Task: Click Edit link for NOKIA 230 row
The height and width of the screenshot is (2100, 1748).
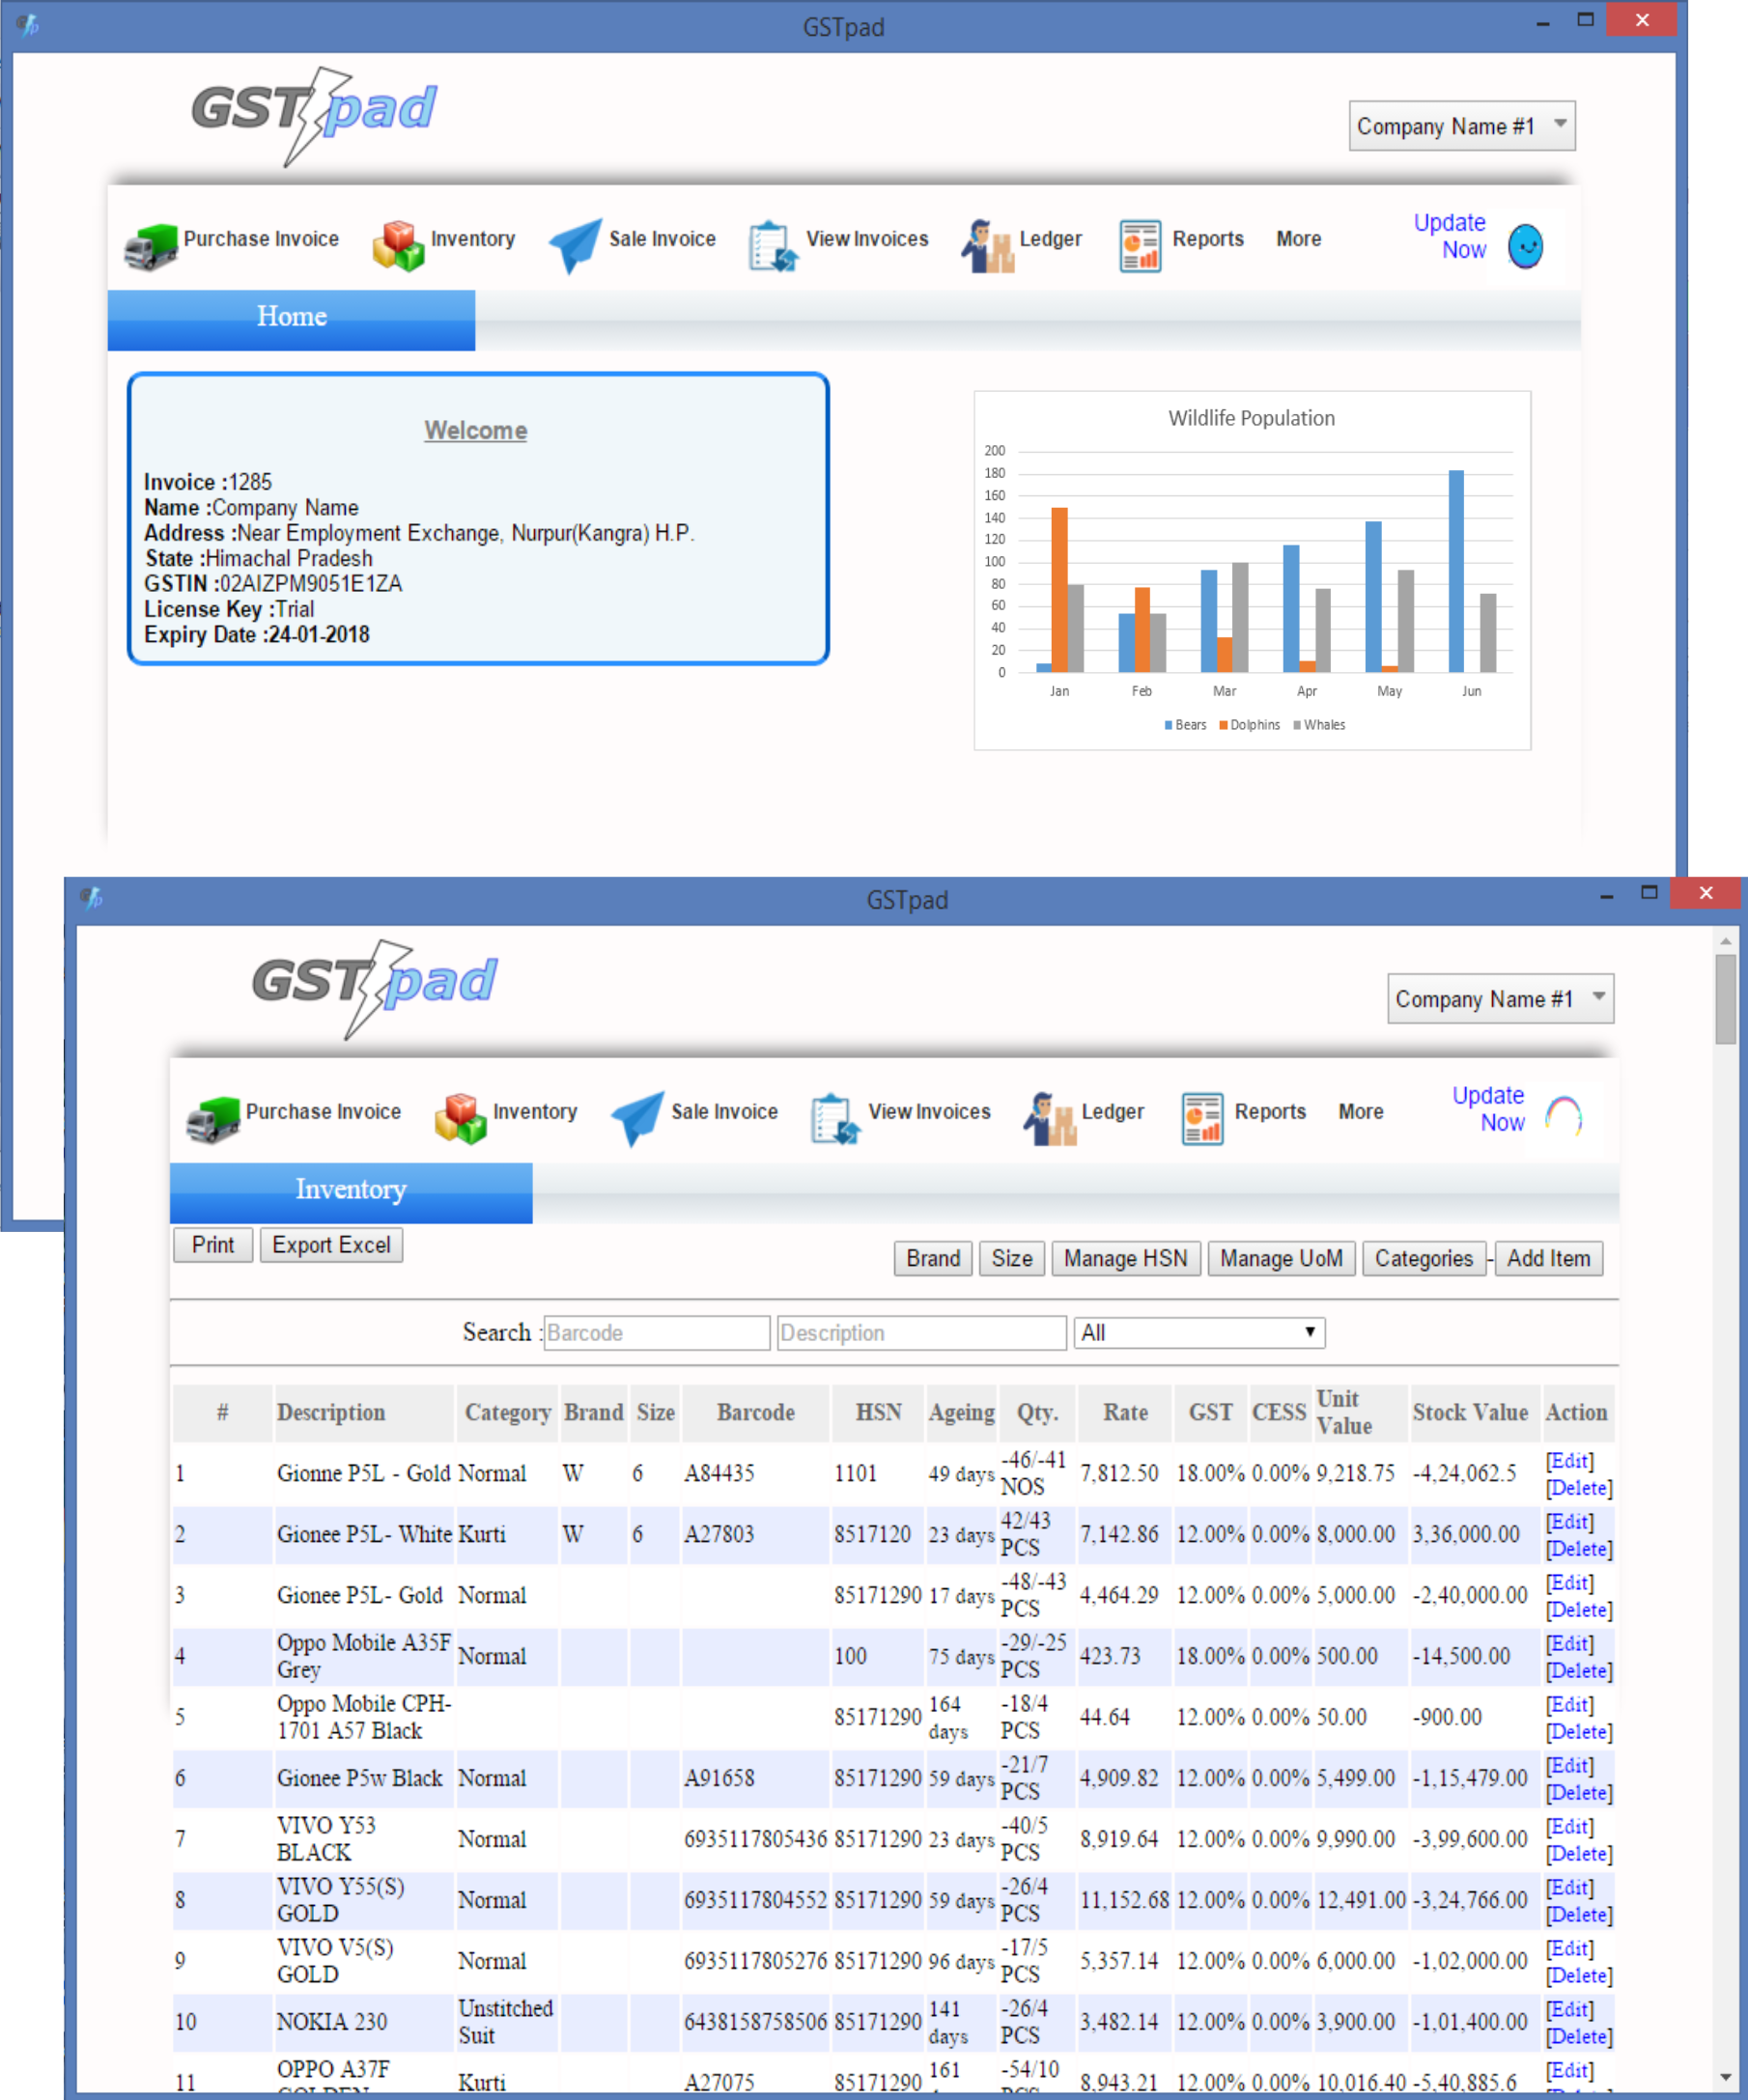Action: point(1569,2008)
